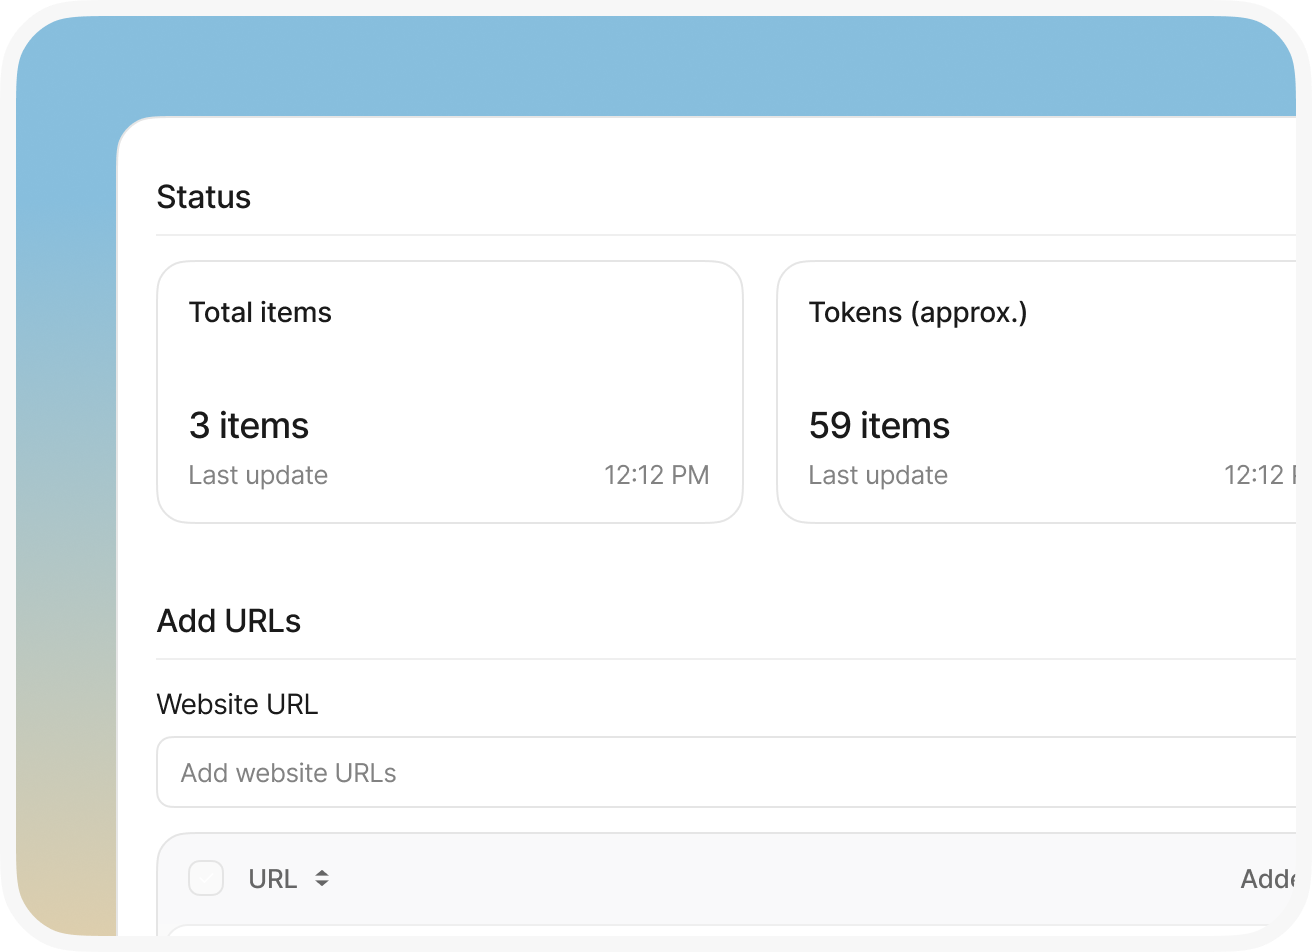This screenshot has width=1312, height=952.
Task: Tick the select-all checkbox beside URL header
Action: tap(206, 878)
